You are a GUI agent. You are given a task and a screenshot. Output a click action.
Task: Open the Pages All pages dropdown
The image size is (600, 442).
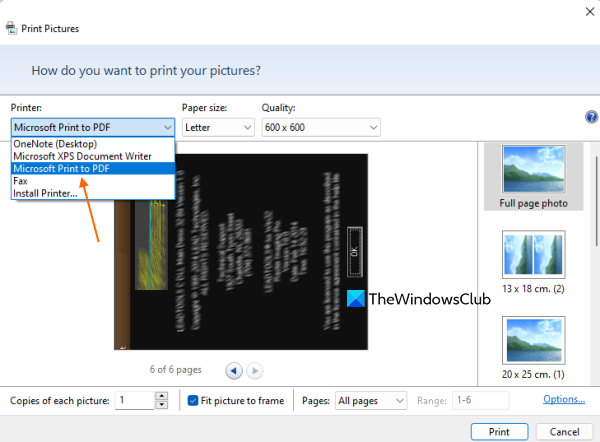[x=371, y=401]
